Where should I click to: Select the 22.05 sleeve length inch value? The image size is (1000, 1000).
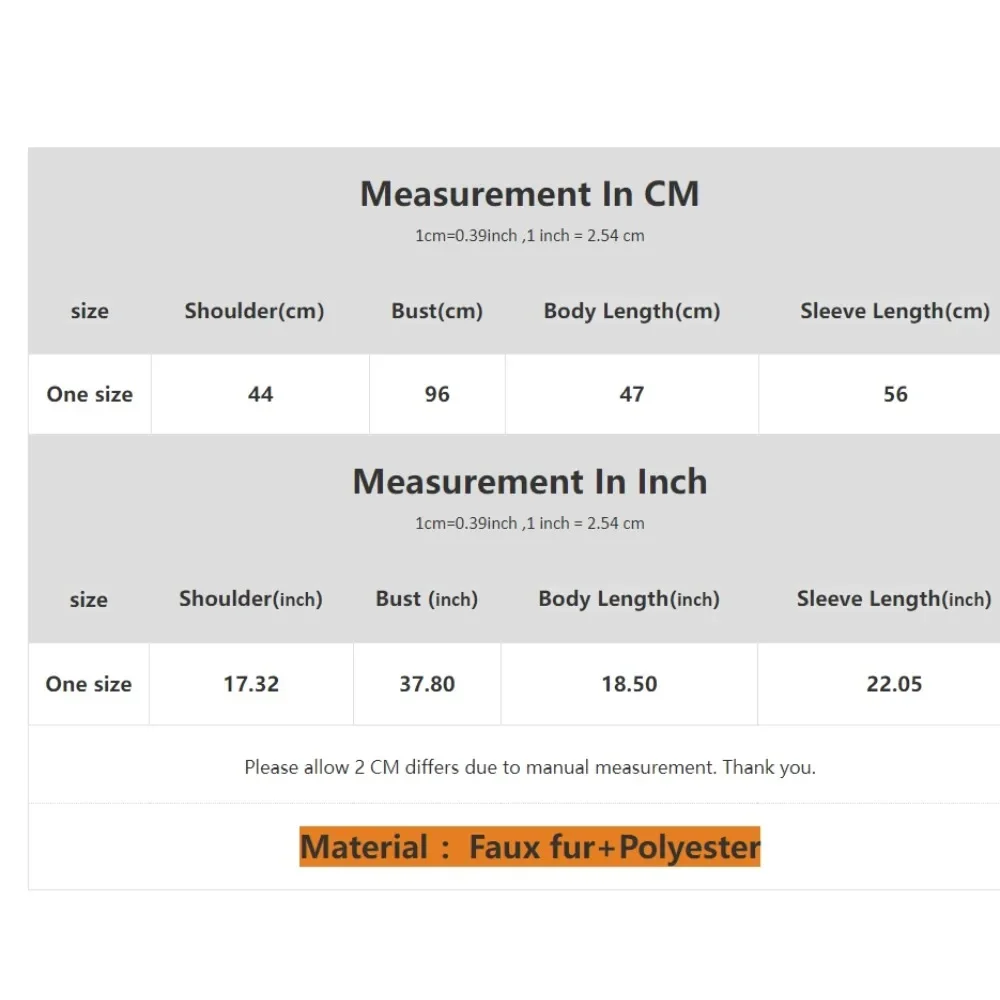(894, 684)
